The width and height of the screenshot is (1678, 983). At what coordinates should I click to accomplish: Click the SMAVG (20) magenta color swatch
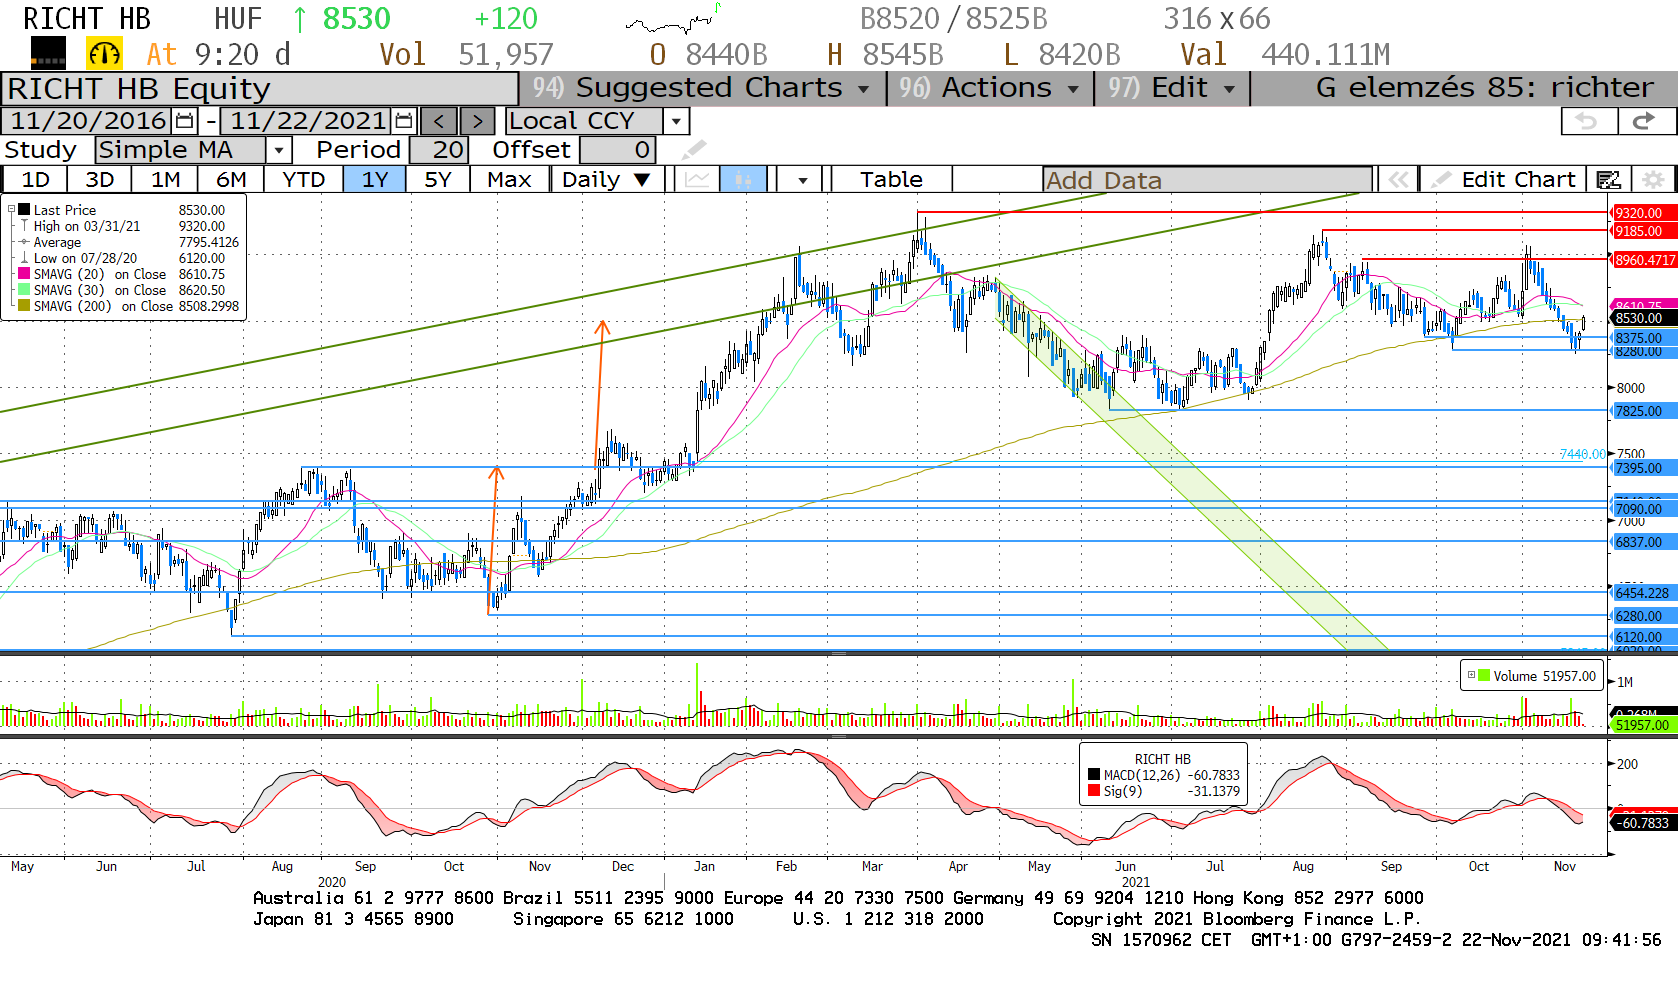click(x=24, y=274)
